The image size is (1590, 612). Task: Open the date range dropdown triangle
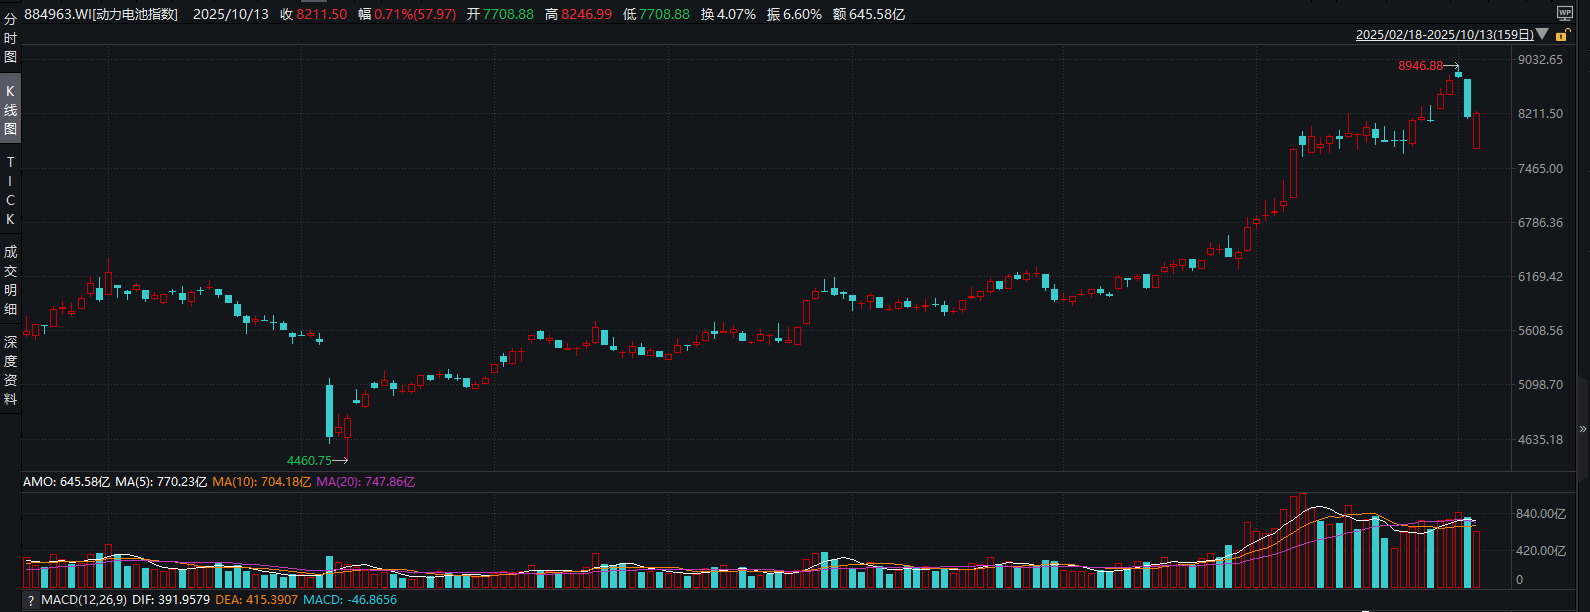click(1542, 34)
